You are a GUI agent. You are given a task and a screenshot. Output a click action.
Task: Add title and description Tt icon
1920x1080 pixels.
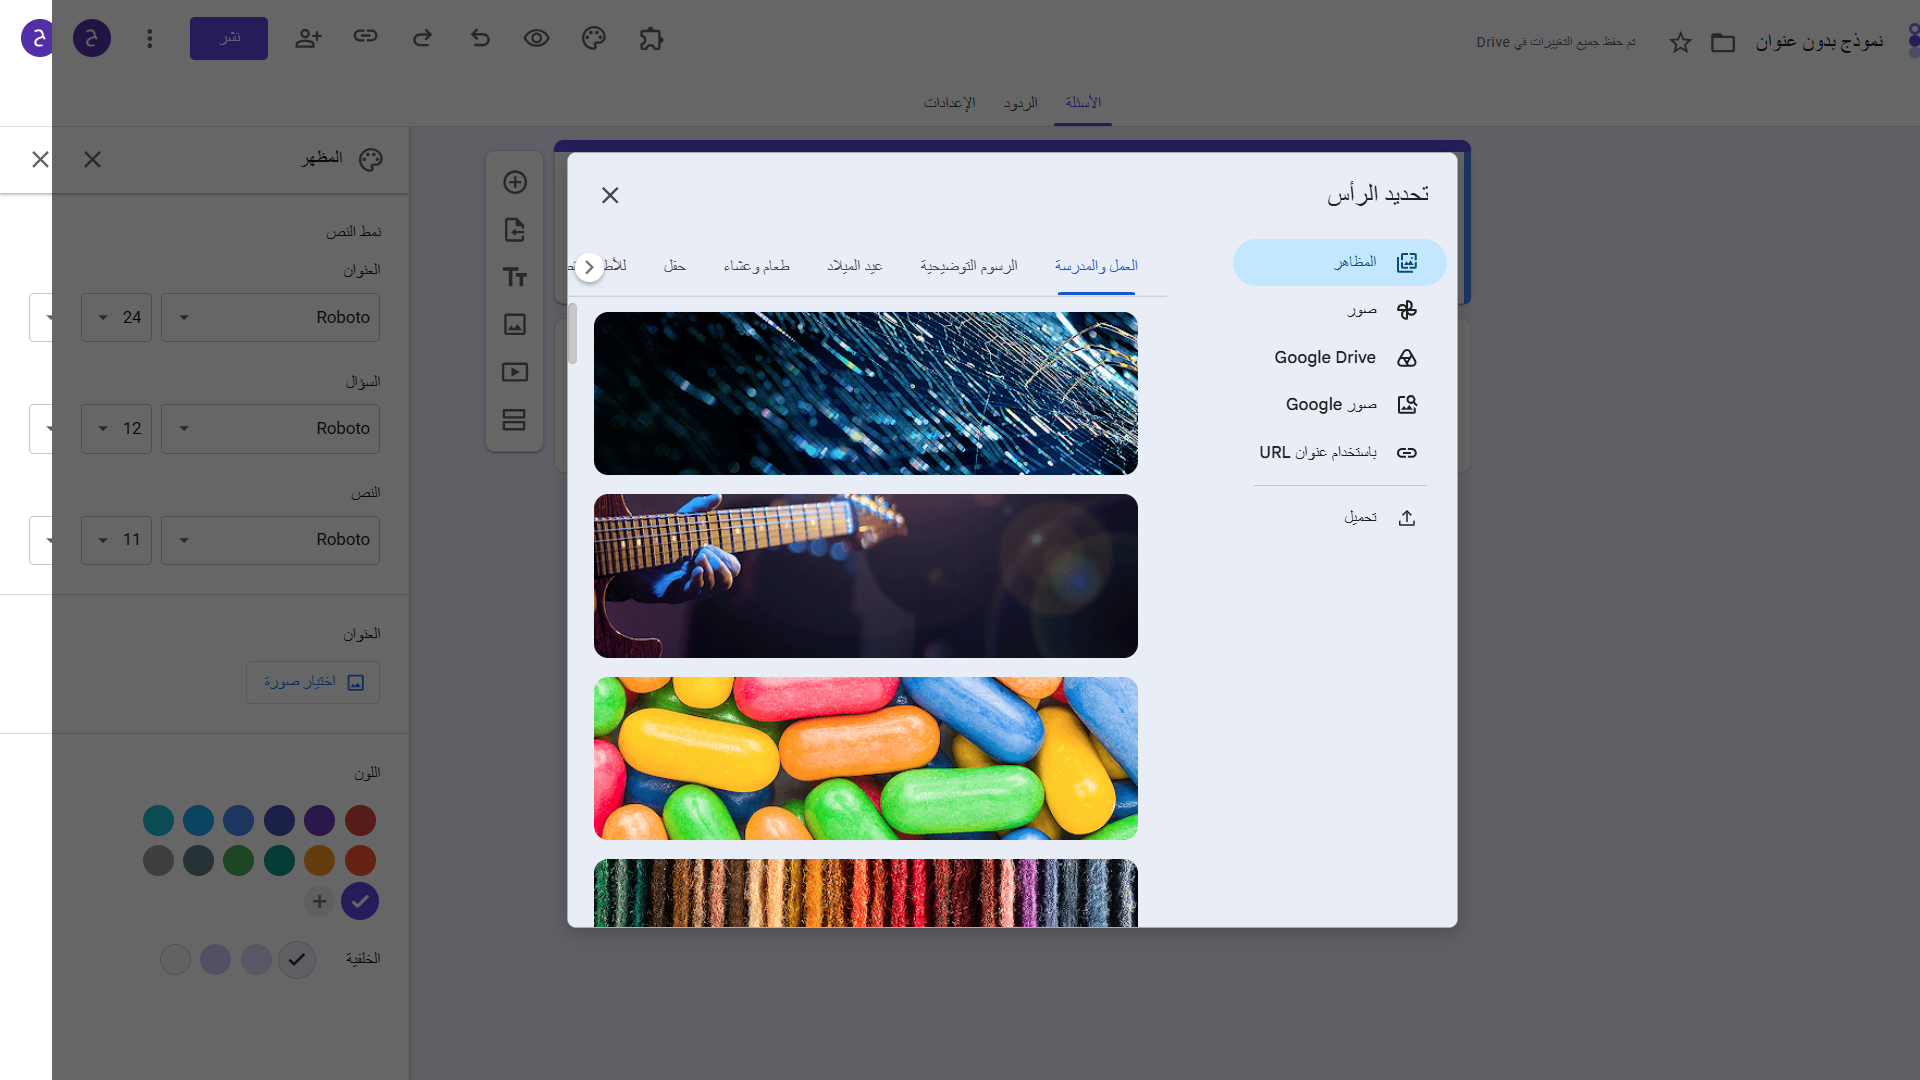(x=515, y=277)
